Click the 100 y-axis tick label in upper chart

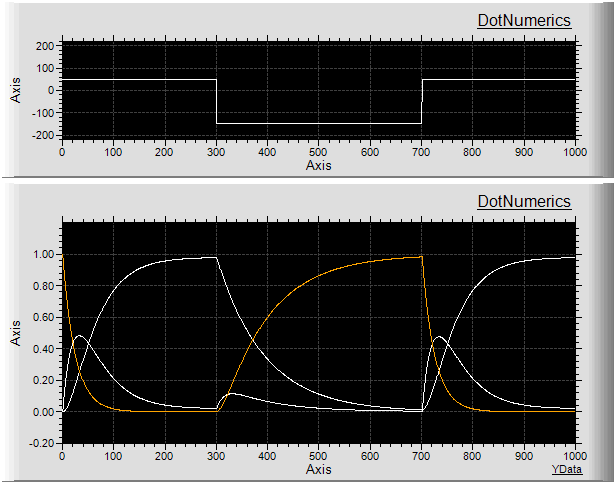tap(45, 68)
